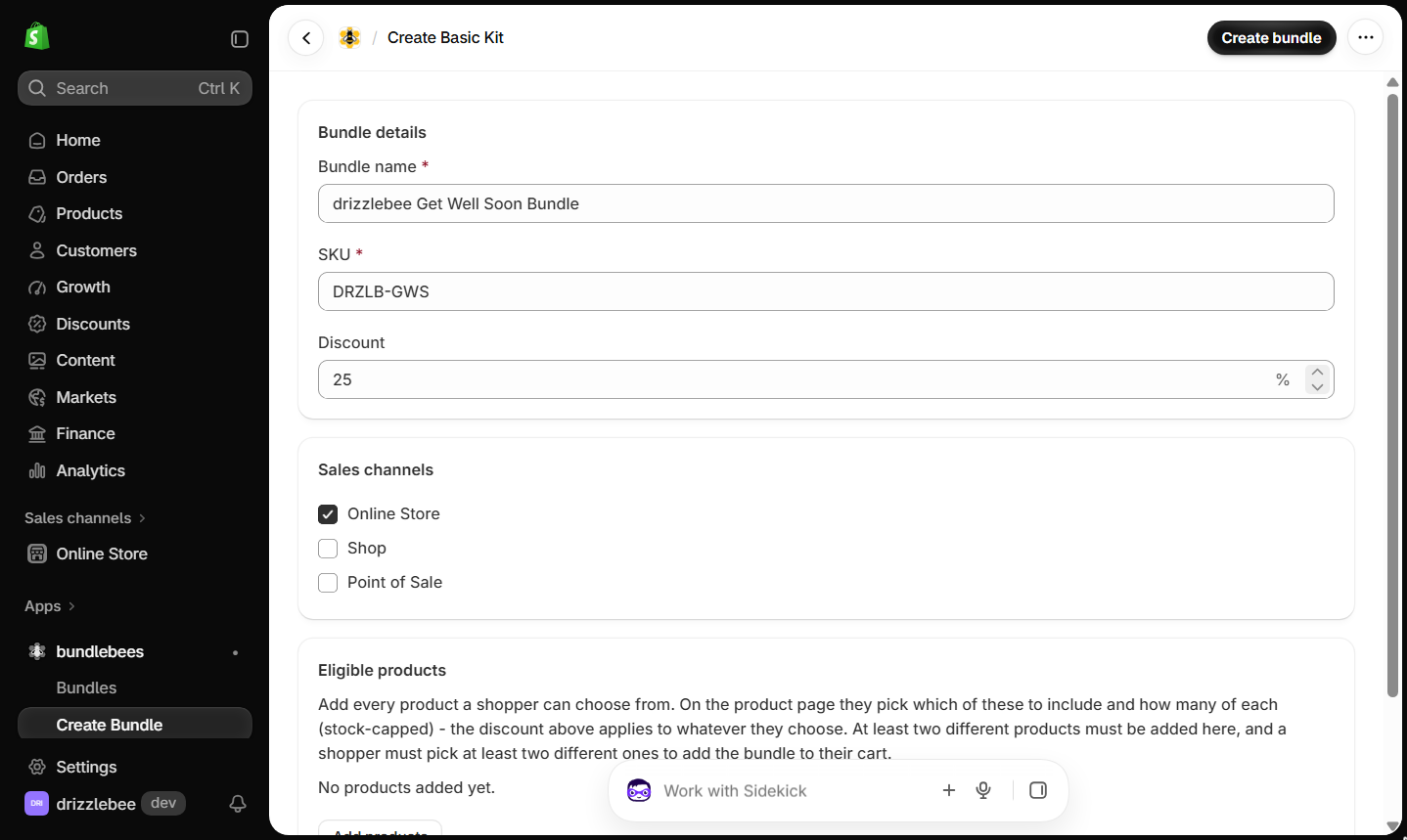The image size is (1407, 840).
Task: Click the Shopify logo icon
Action: (x=37, y=38)
